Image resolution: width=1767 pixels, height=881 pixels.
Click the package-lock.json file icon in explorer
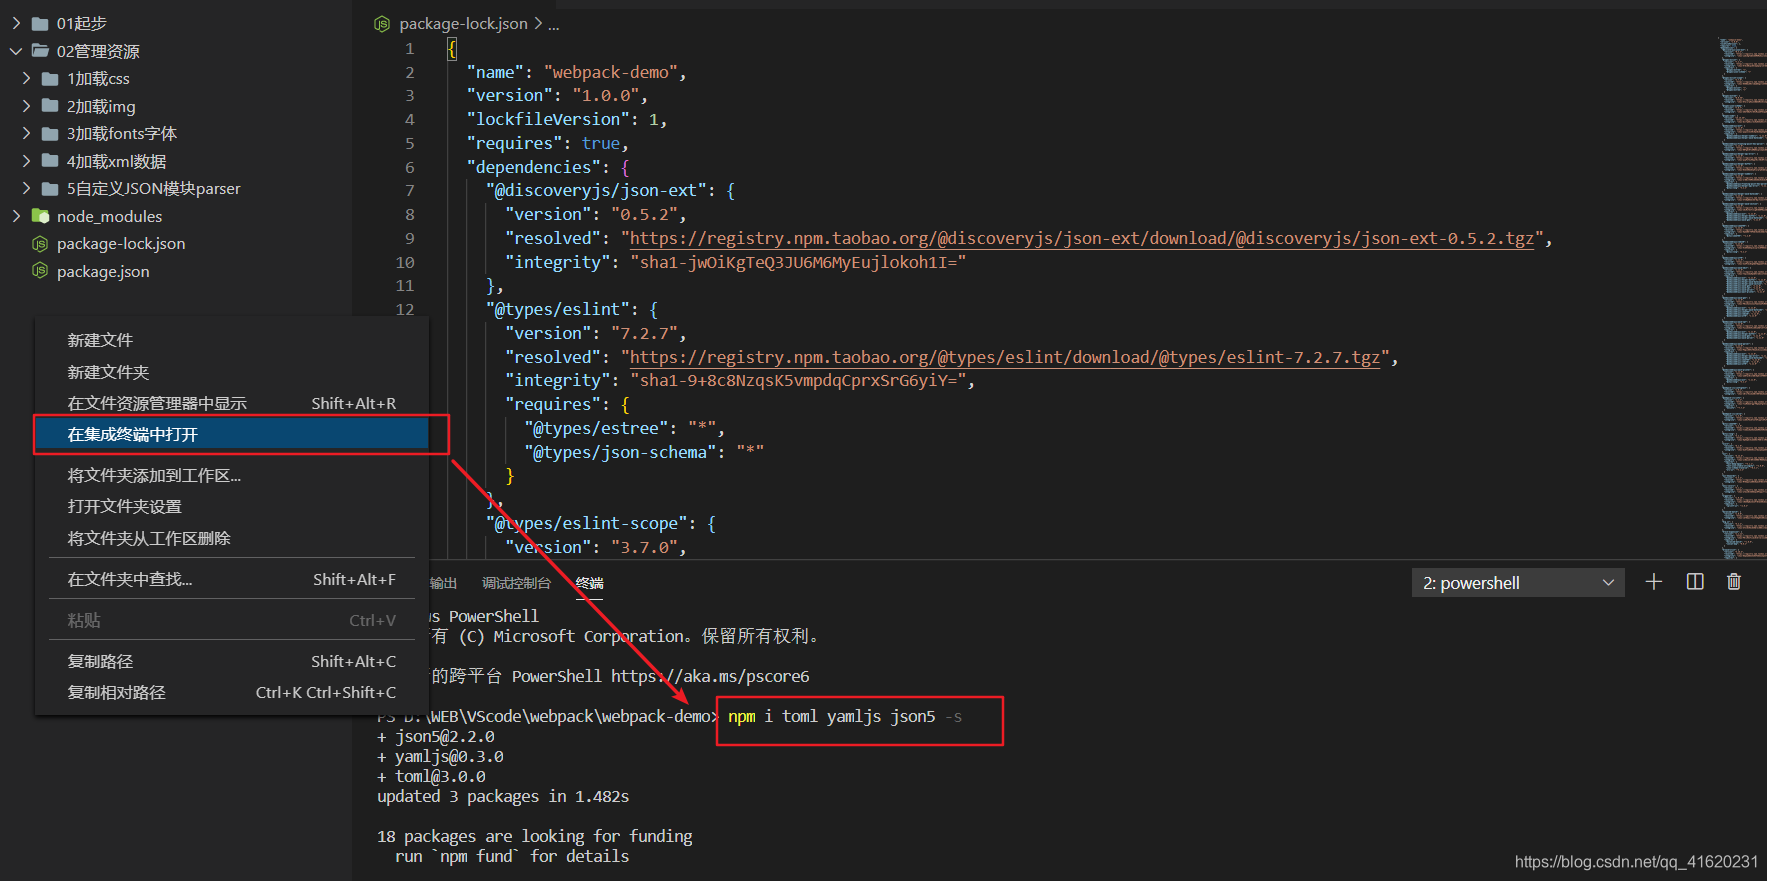point(40,244)
